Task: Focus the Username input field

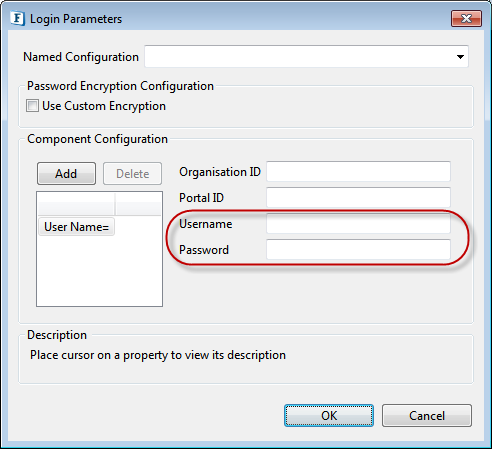Action: coord(359,223)
